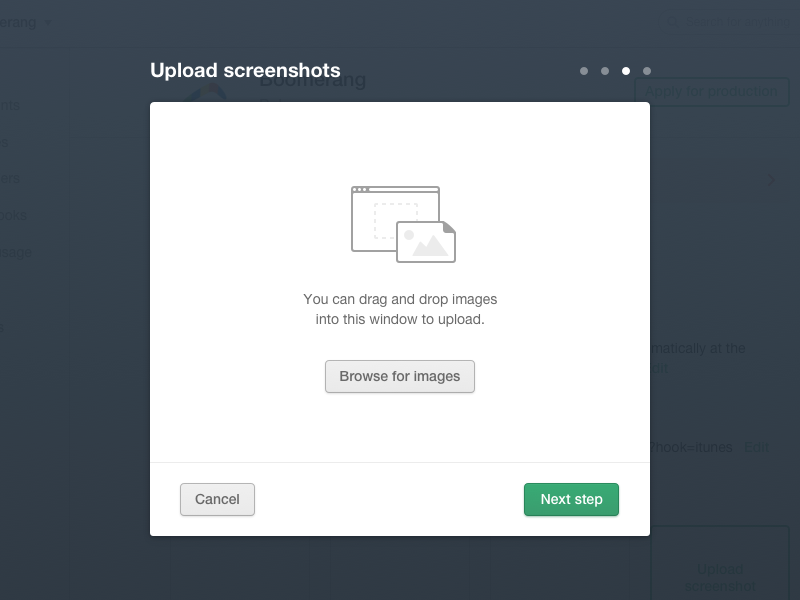800x600 pixels.
Task: Click the image file picture icon
Action: pyautogui.click(x=426, y=242)
